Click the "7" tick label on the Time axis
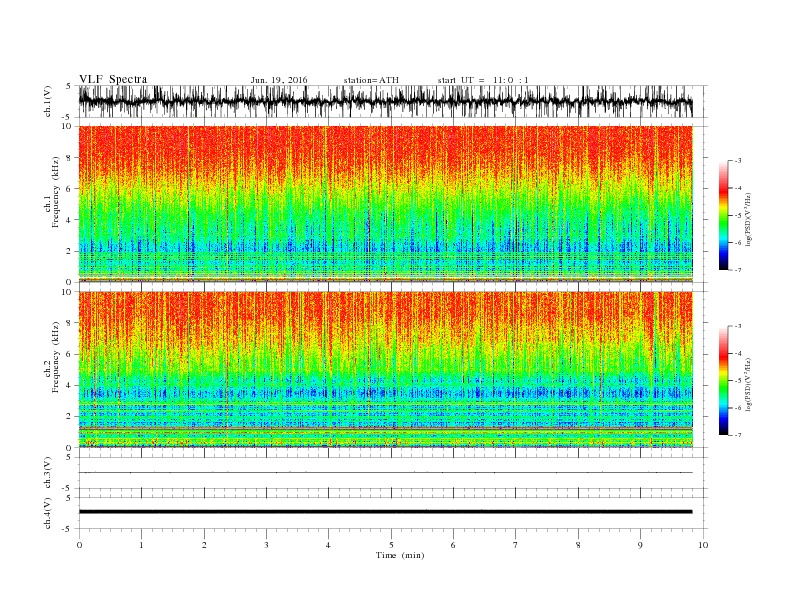This screenshot has width=792, height=612. click(516, 545)
